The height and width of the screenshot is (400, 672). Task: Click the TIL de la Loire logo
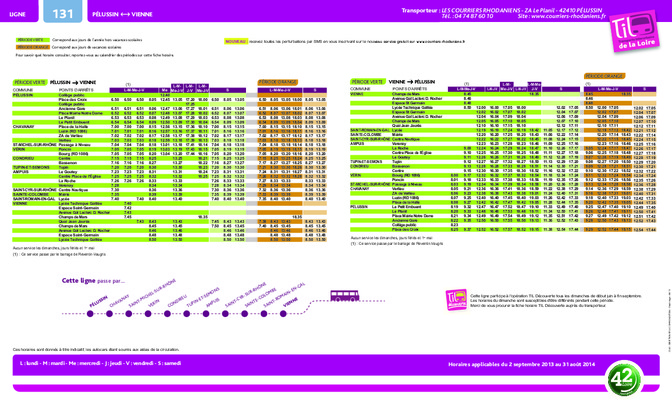(634, 30)
